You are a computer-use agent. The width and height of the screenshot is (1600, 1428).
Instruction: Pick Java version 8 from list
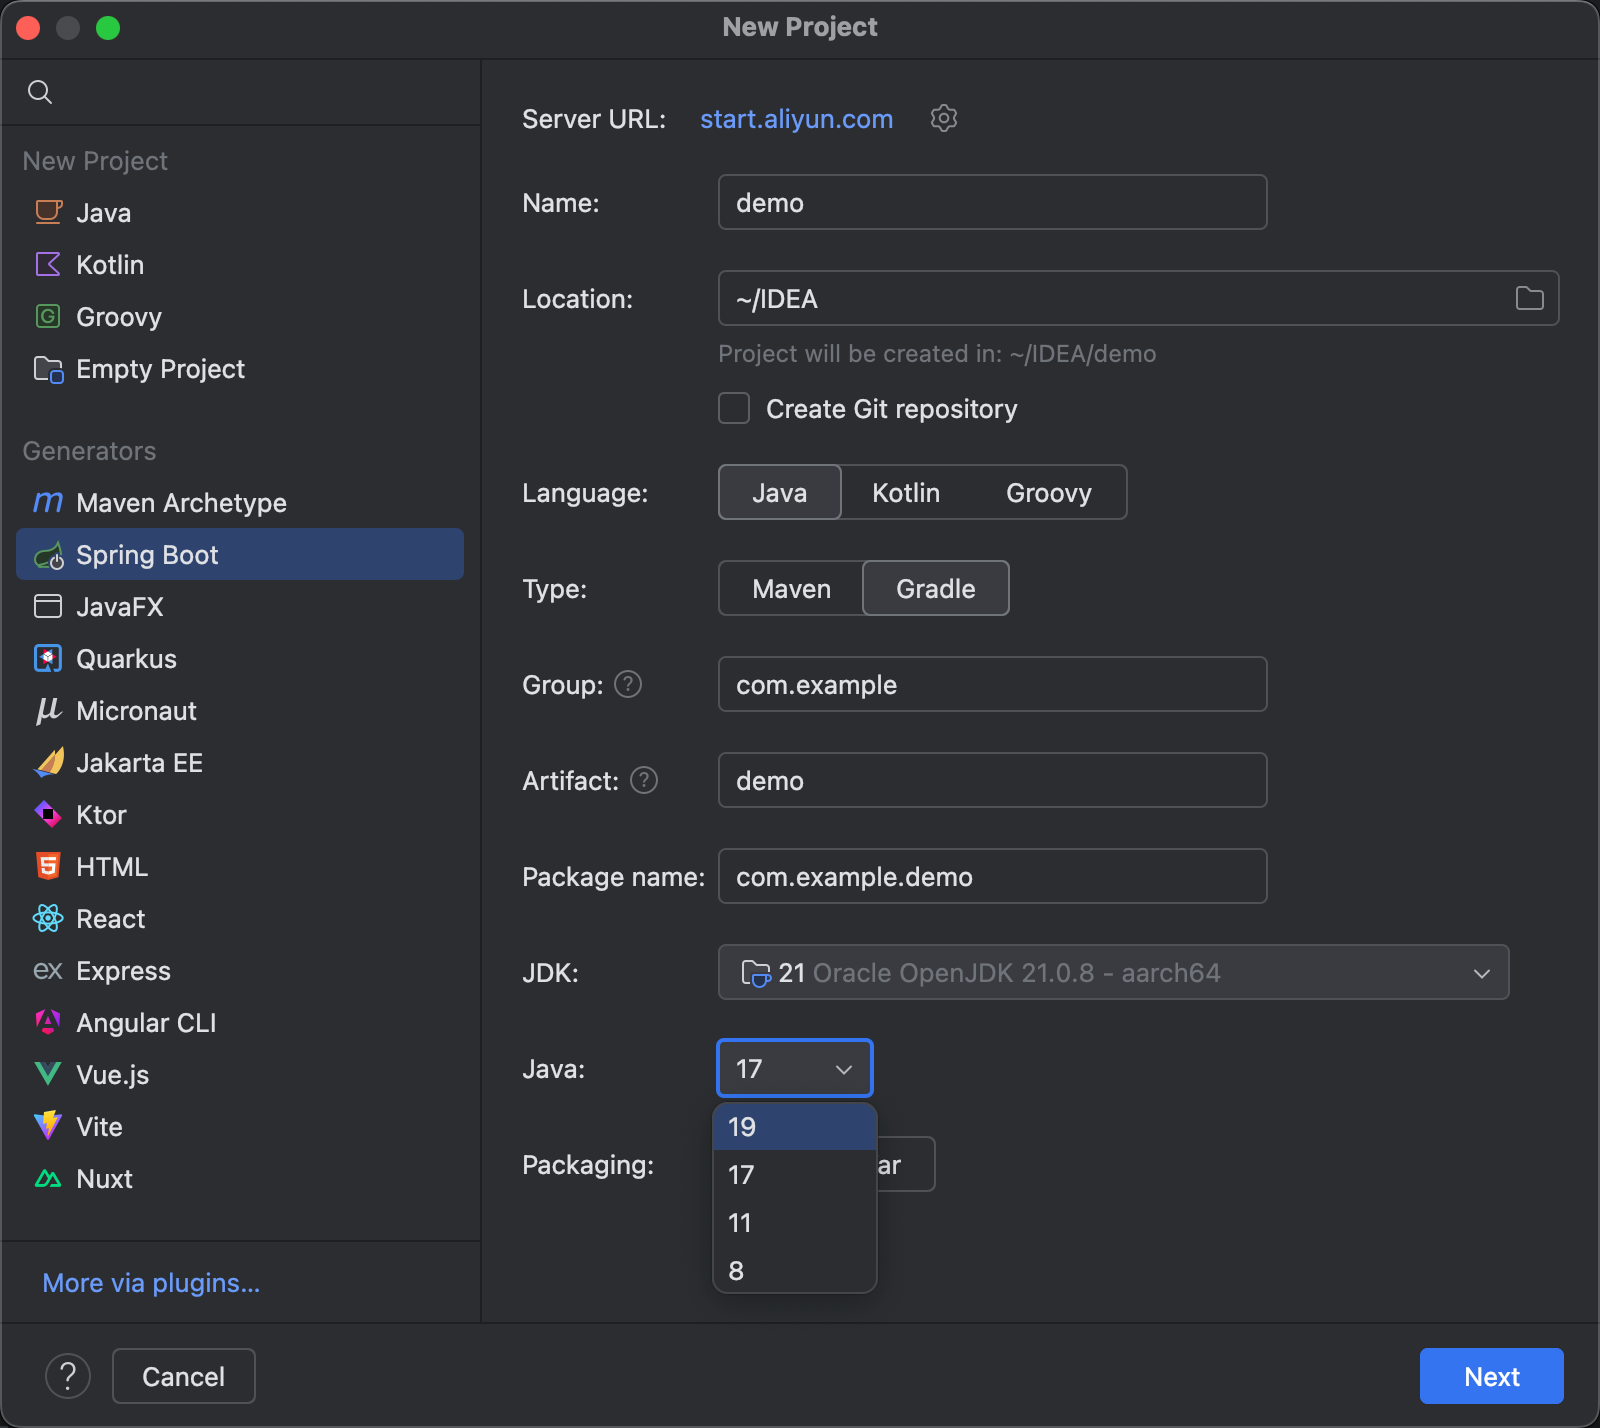point(795,1271)
